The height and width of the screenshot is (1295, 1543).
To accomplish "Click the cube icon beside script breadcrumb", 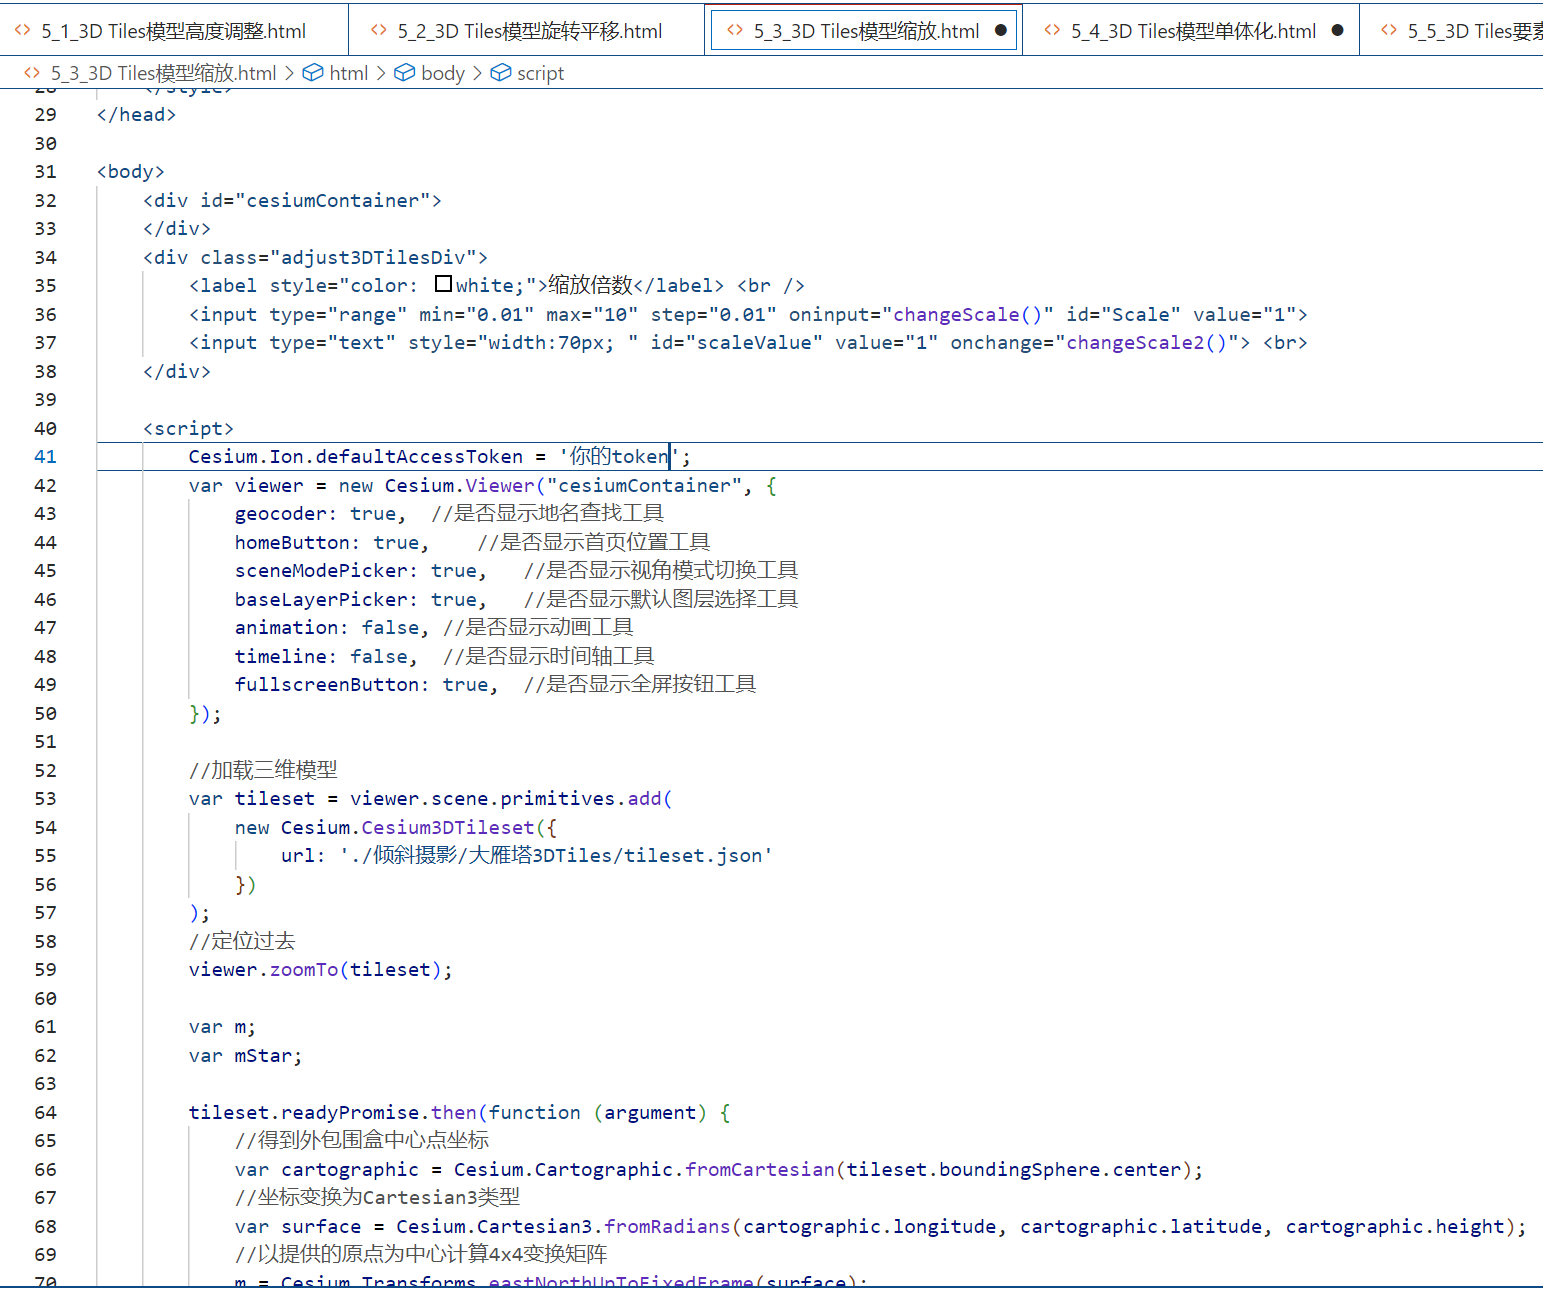I will point(501,73).
